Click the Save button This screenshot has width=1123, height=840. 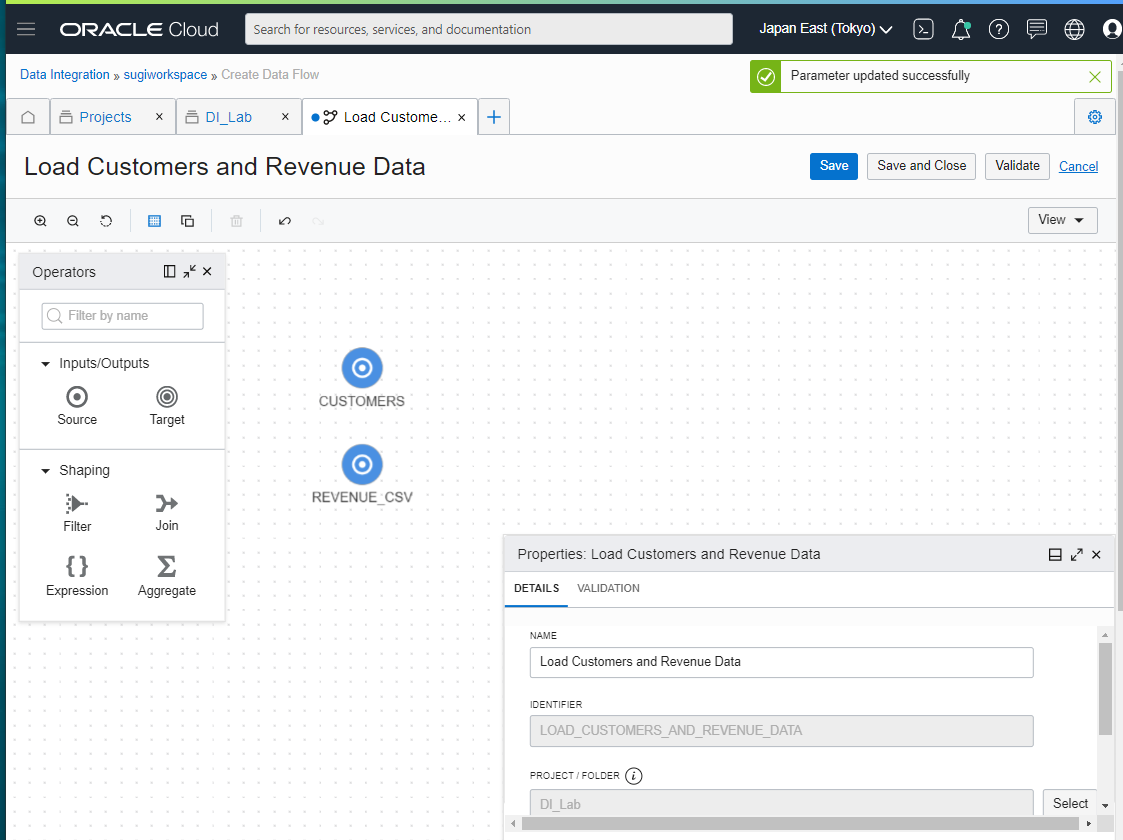834,166
